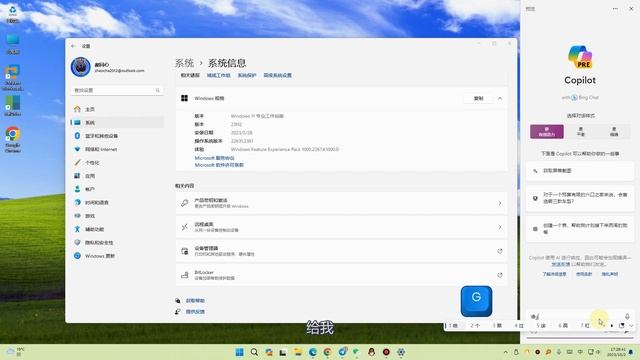Select 系统 in the Settings sidebar
Image resolution: width=640 pixels, height=360 pixels.
(117, 122)
